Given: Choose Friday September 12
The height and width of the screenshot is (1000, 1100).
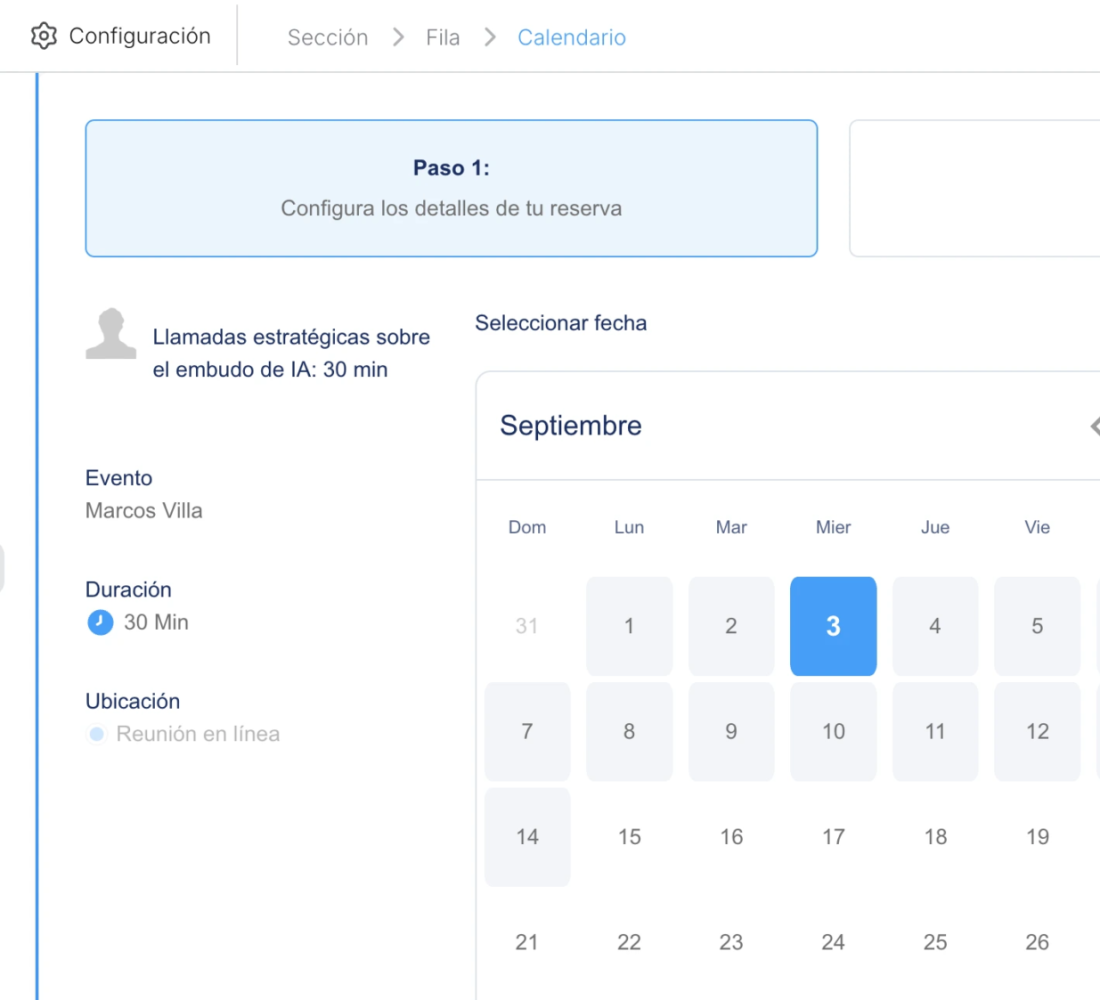Looking at the screenshot, I should point(1037,732).
